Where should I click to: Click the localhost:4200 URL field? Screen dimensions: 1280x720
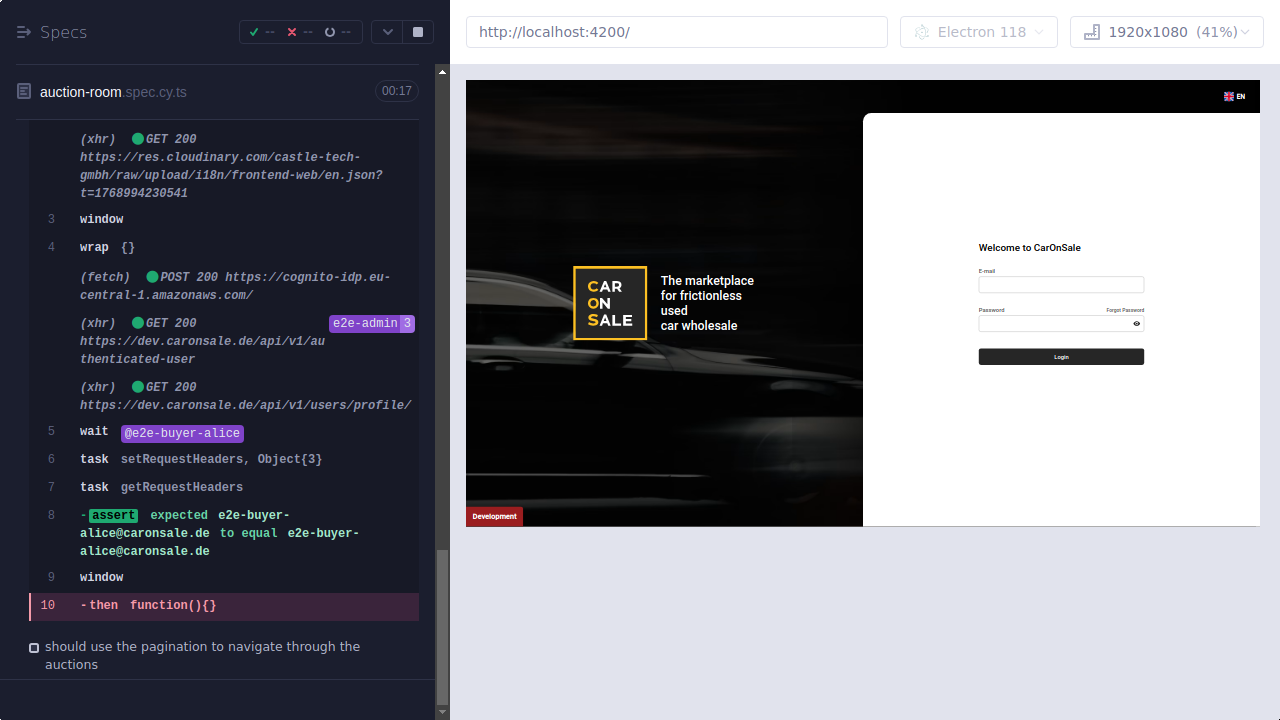(676, 31)
